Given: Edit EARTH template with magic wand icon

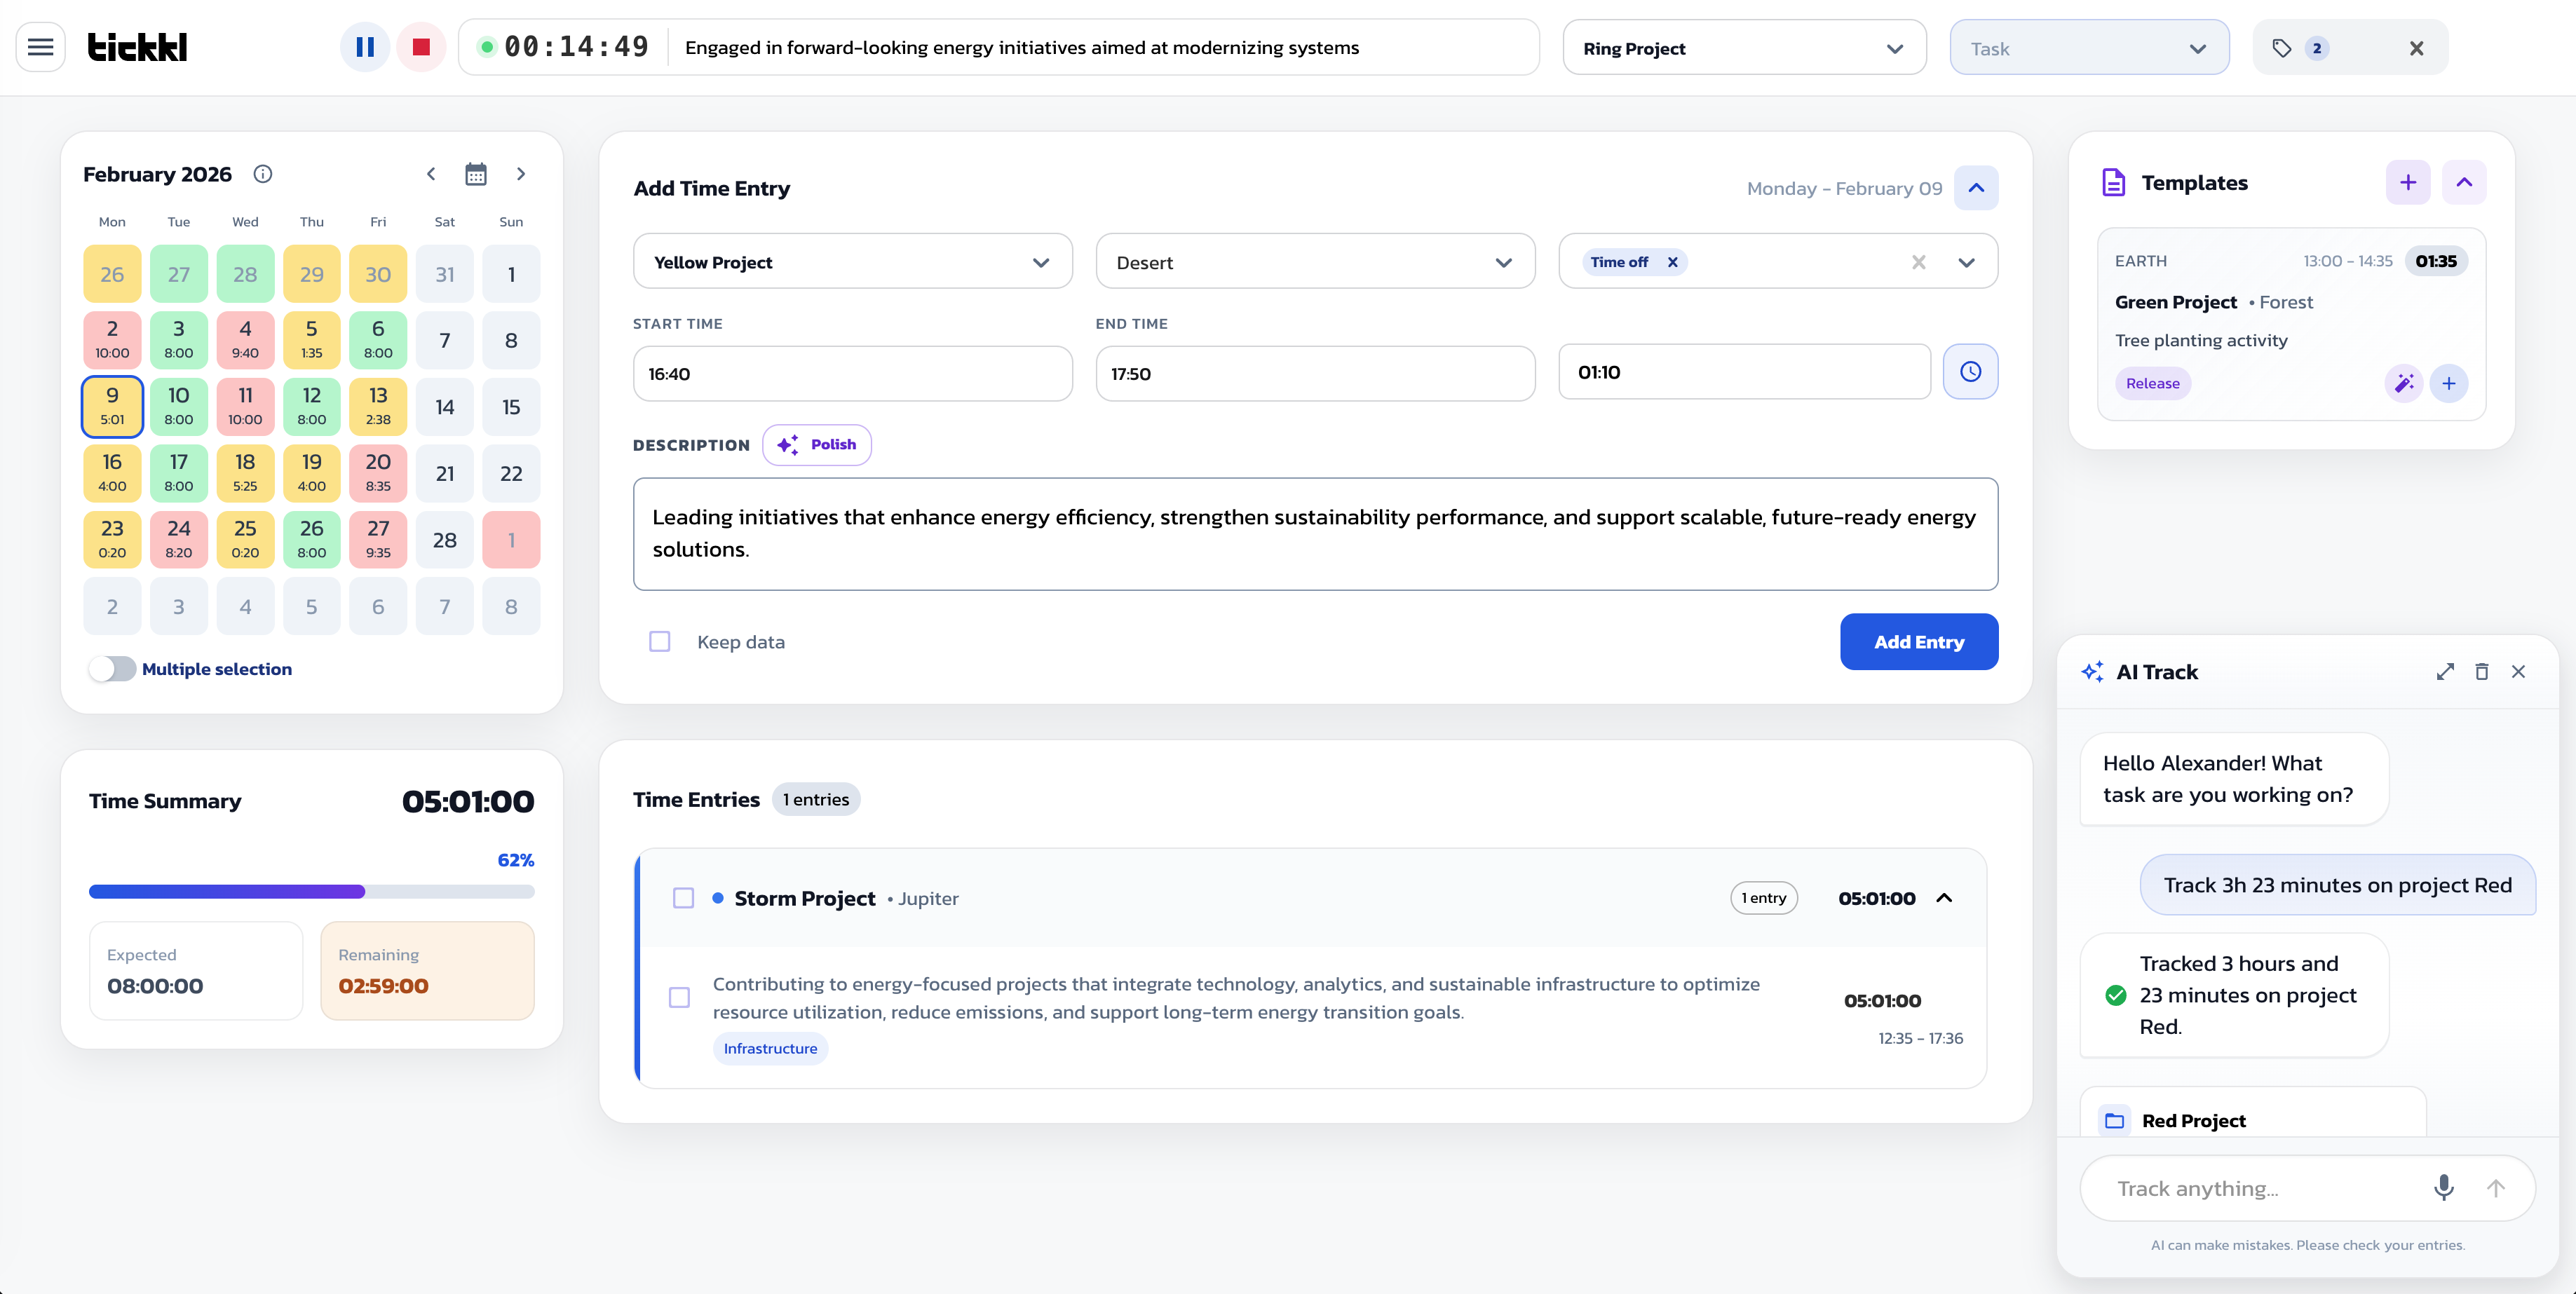Looking at the screenshot, I should click(x=2404, y=383).
